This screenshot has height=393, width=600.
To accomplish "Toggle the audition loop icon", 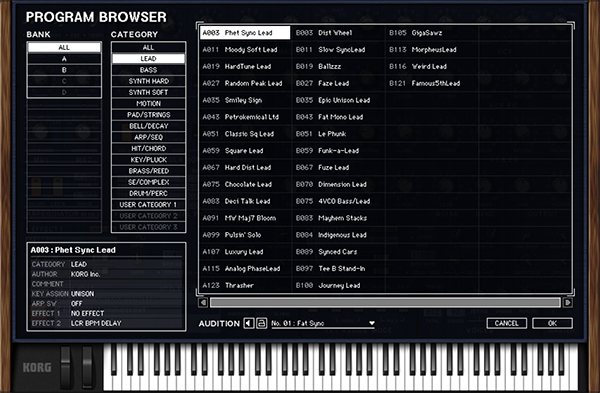I will pyautogui.click(x=261, y=323).
